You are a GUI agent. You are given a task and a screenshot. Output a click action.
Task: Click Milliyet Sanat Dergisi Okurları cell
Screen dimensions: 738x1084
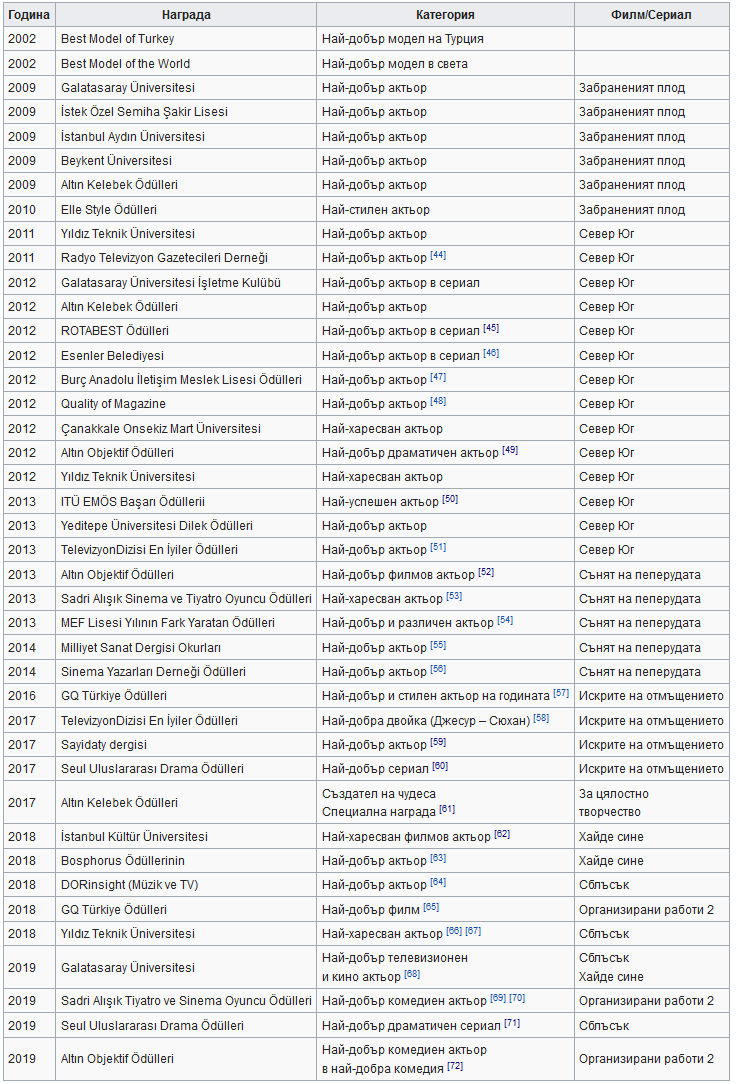pyautogui.click(x=186, y=648)
